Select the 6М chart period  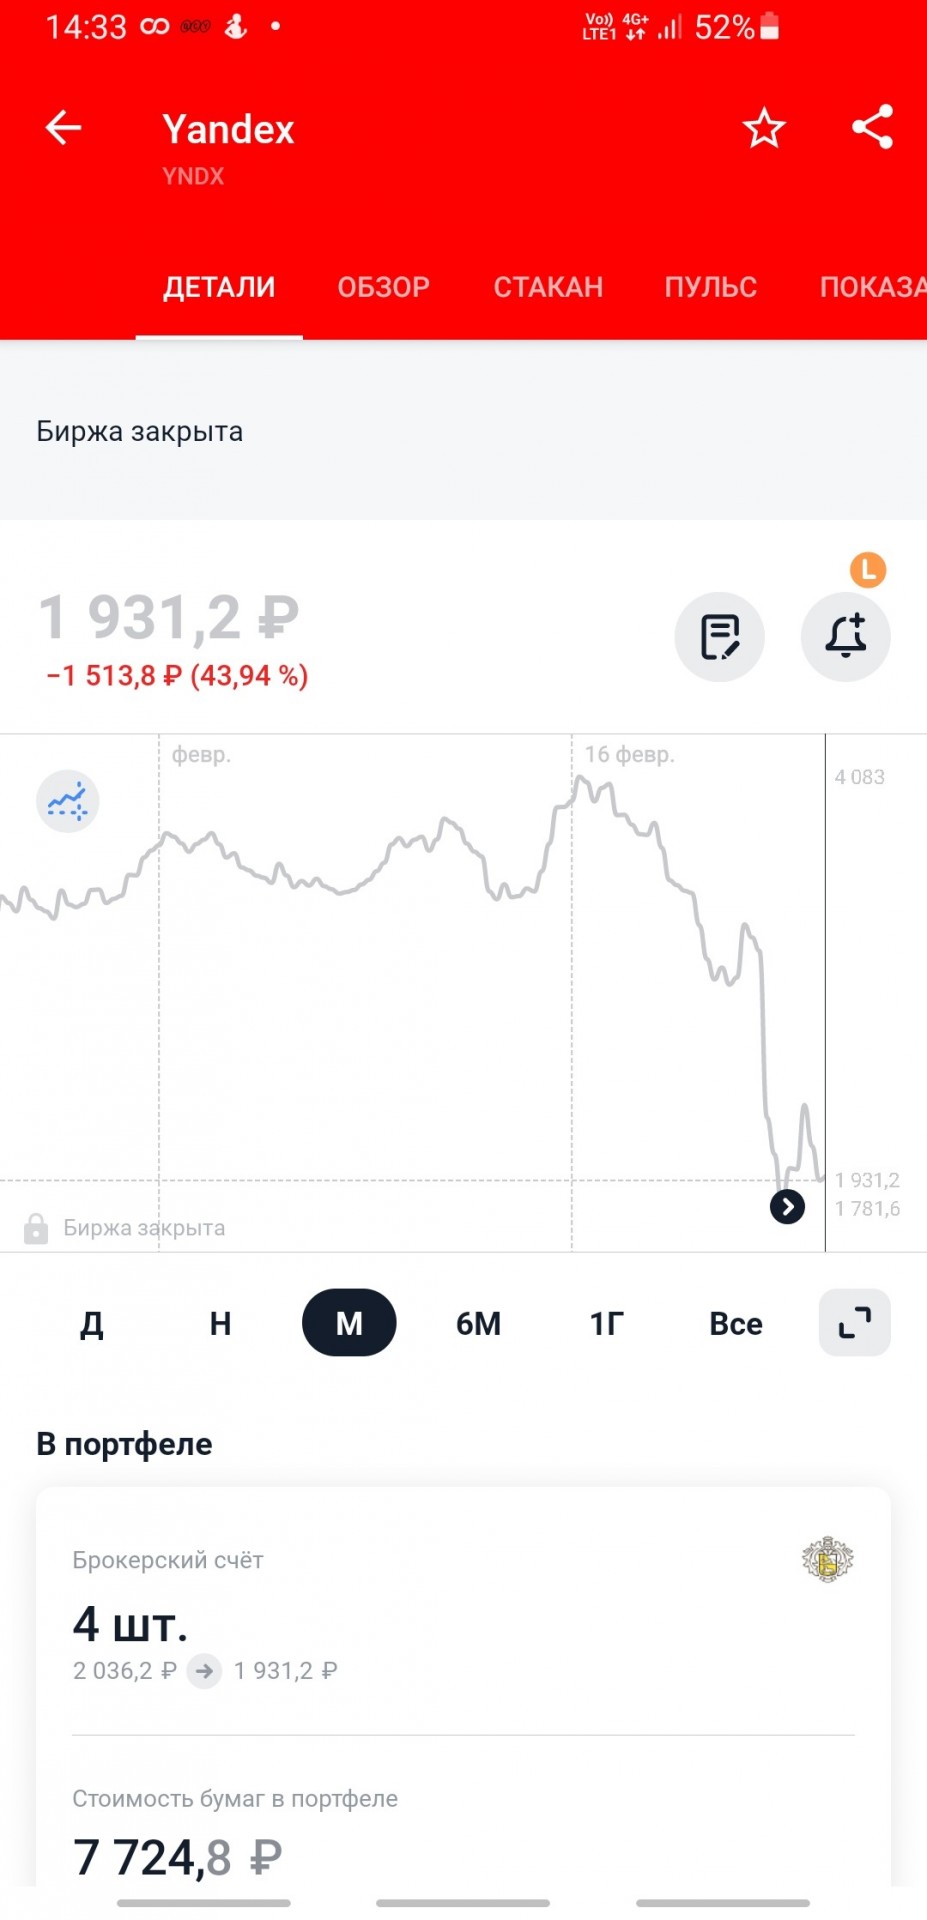[x=478, y=1323]
